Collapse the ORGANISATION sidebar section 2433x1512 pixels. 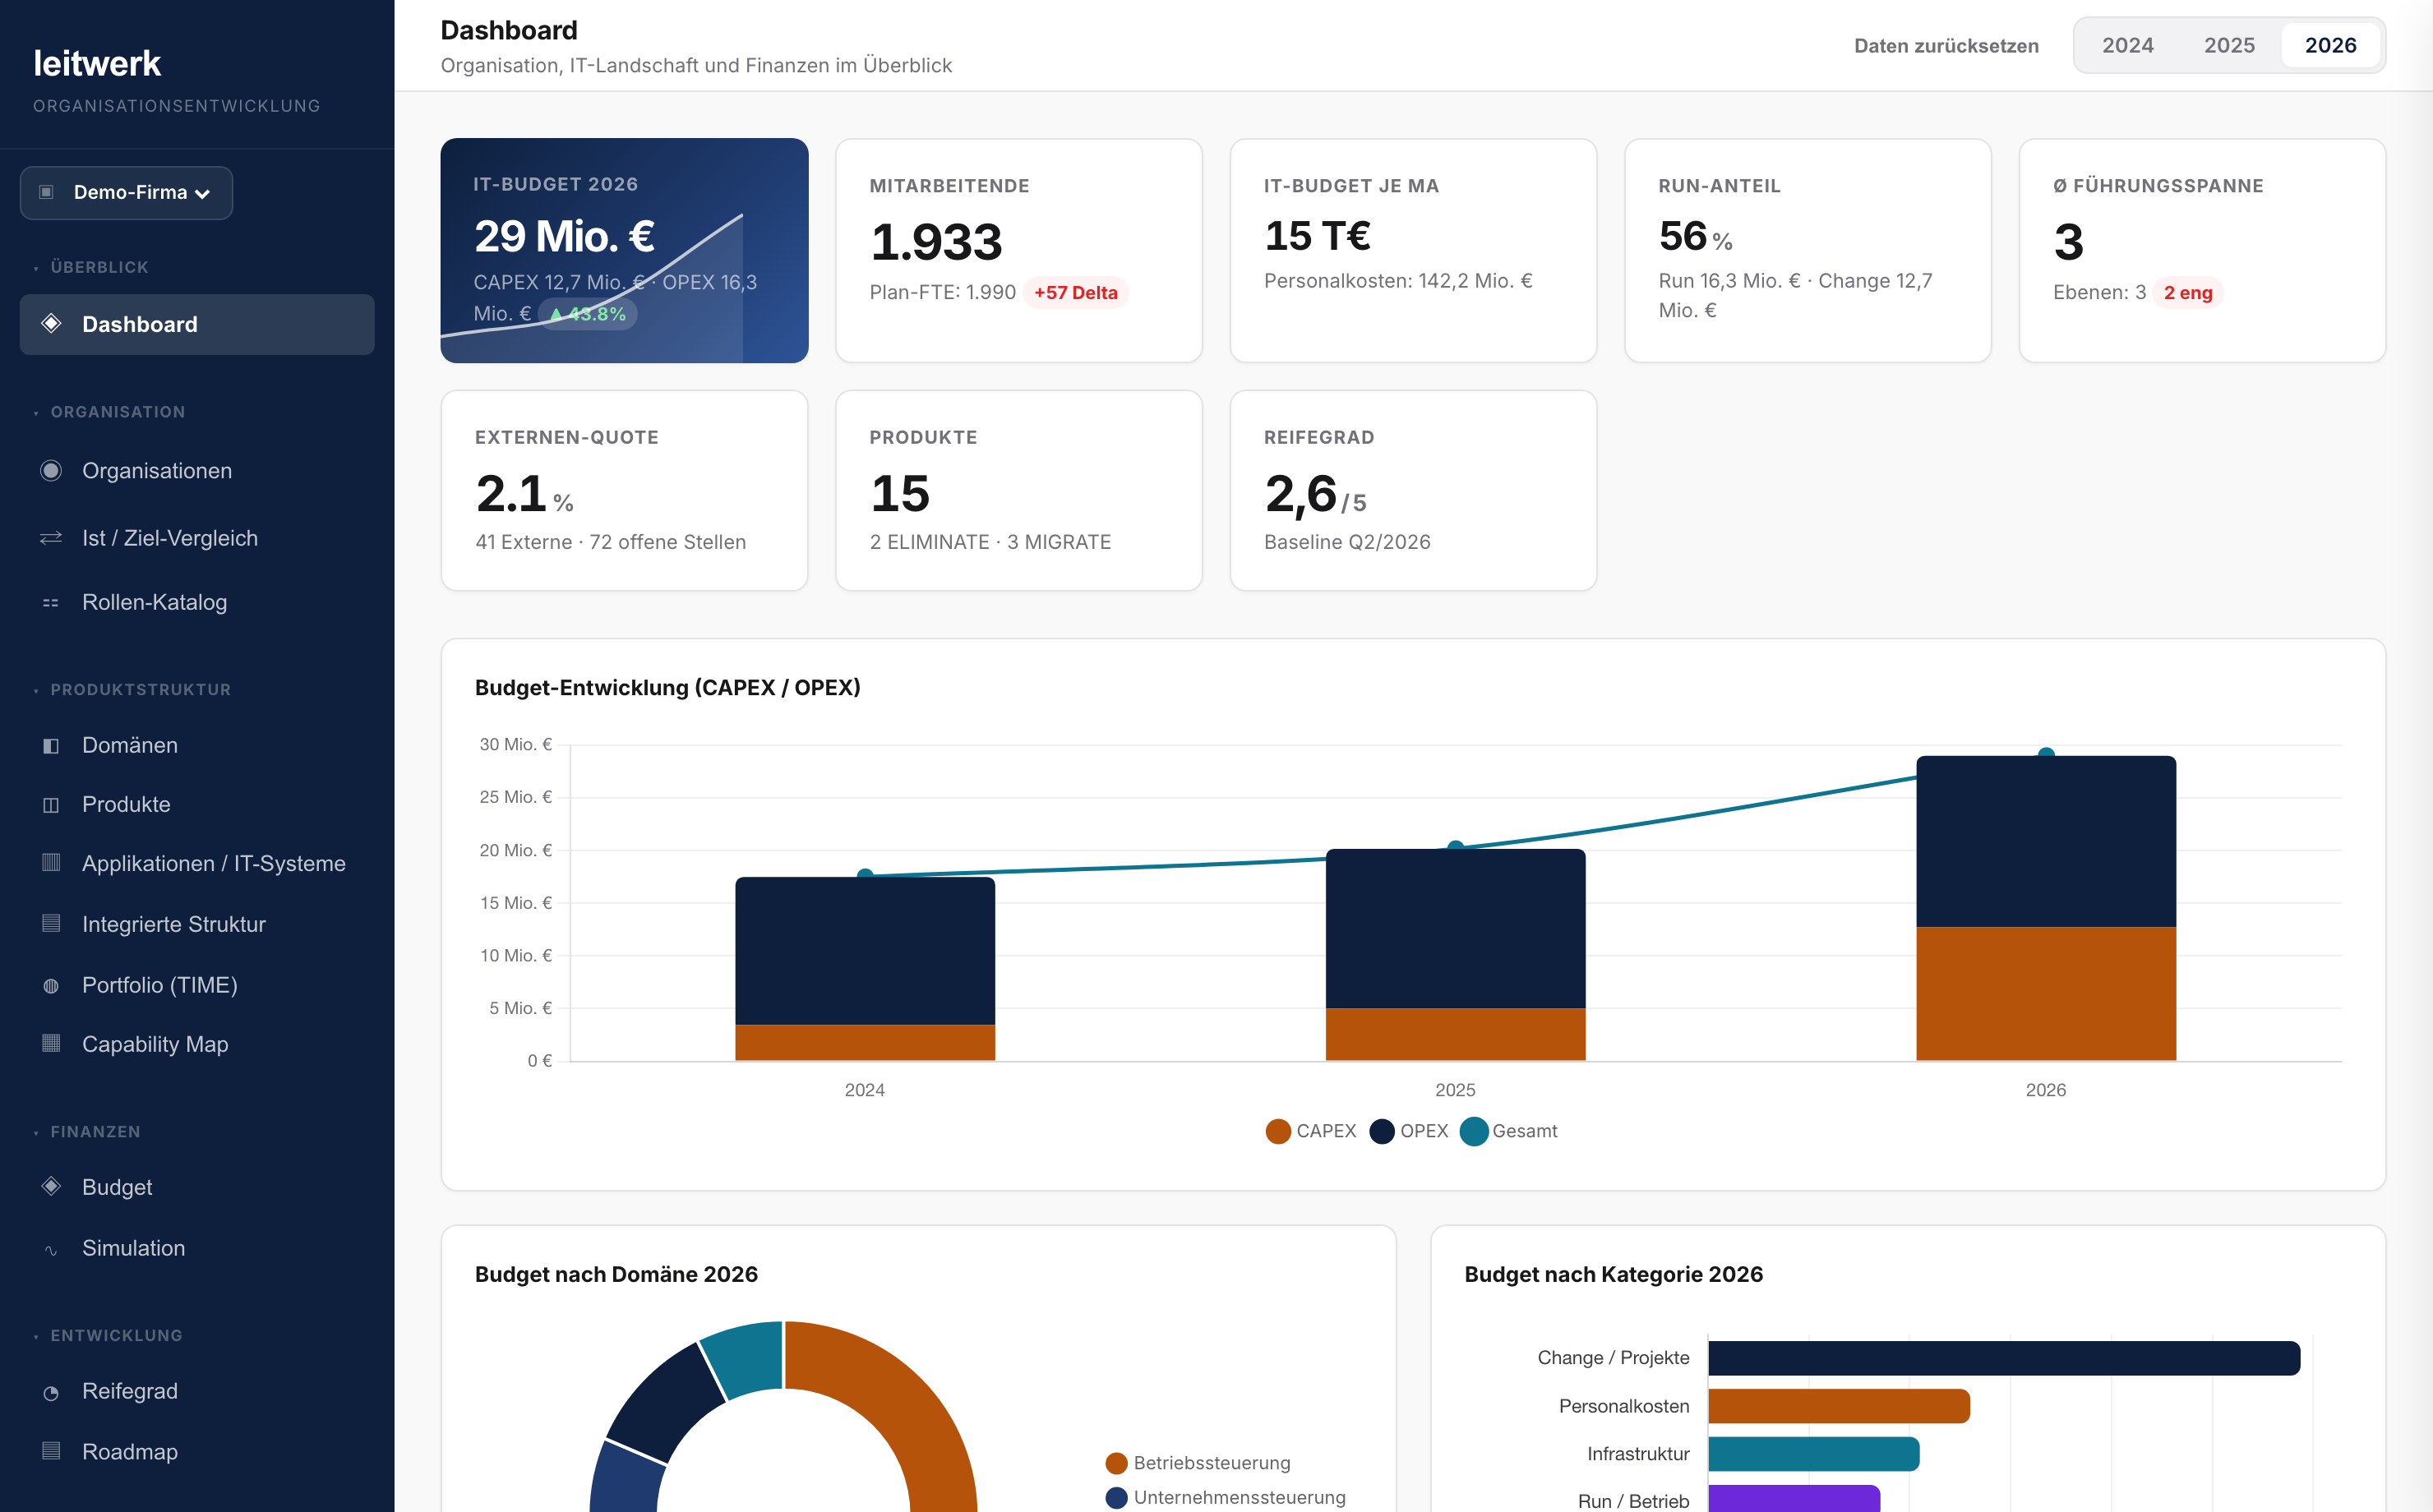click(109, 412)
